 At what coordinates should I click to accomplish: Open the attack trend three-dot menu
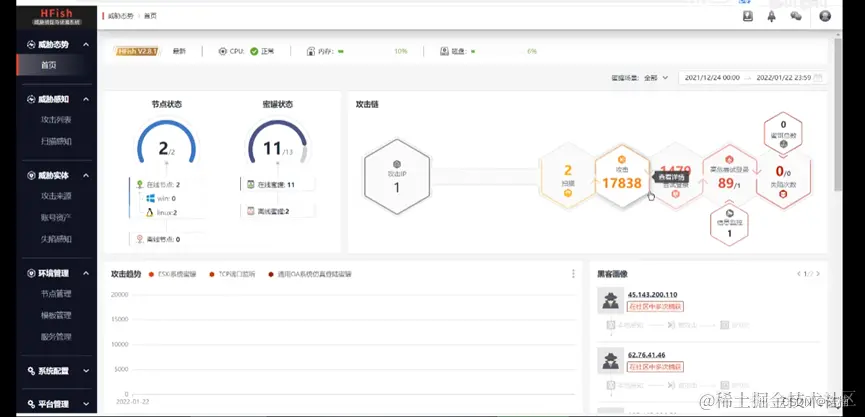tap(573, 274)
